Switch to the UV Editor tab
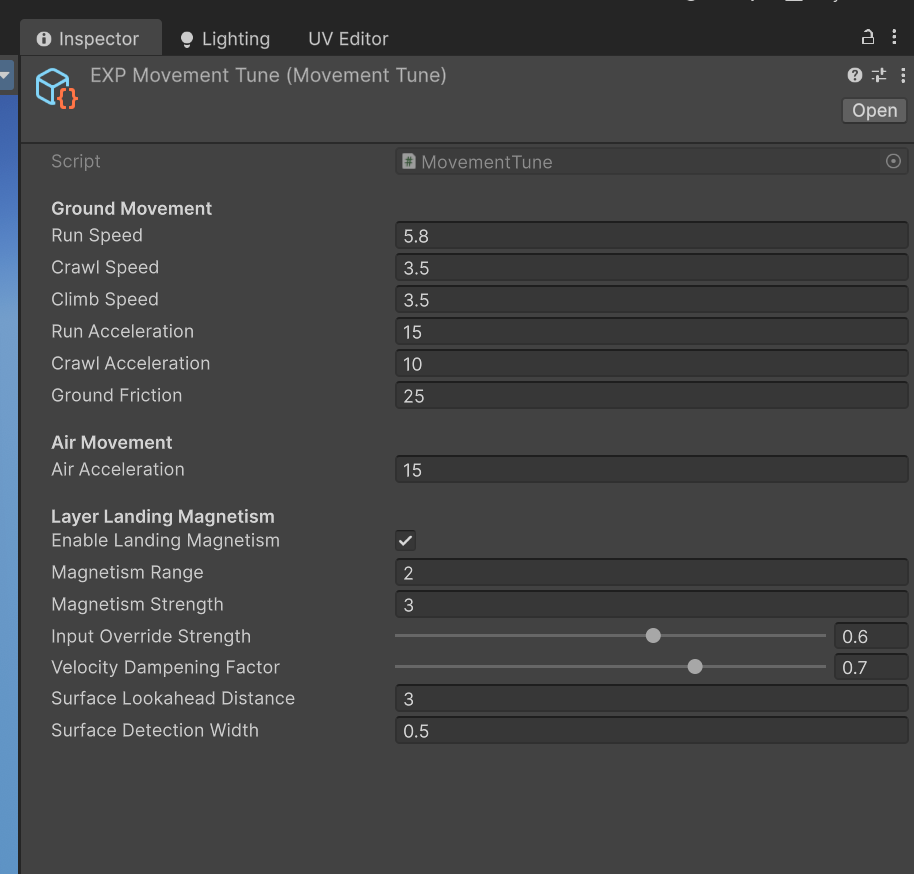The width and height of the screenshot is (914, 874). pyautogui.click(x=348, y=38)
